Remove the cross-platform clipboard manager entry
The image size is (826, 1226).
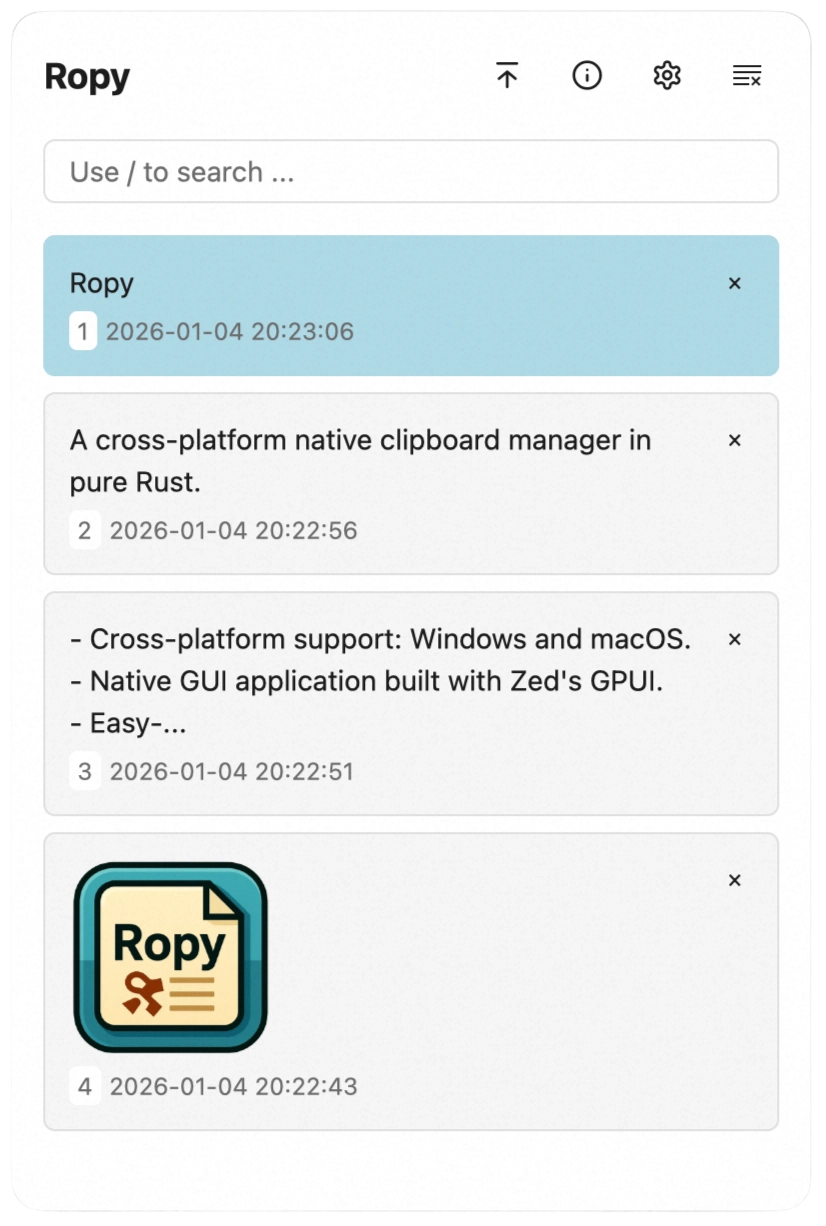[735, 440]
